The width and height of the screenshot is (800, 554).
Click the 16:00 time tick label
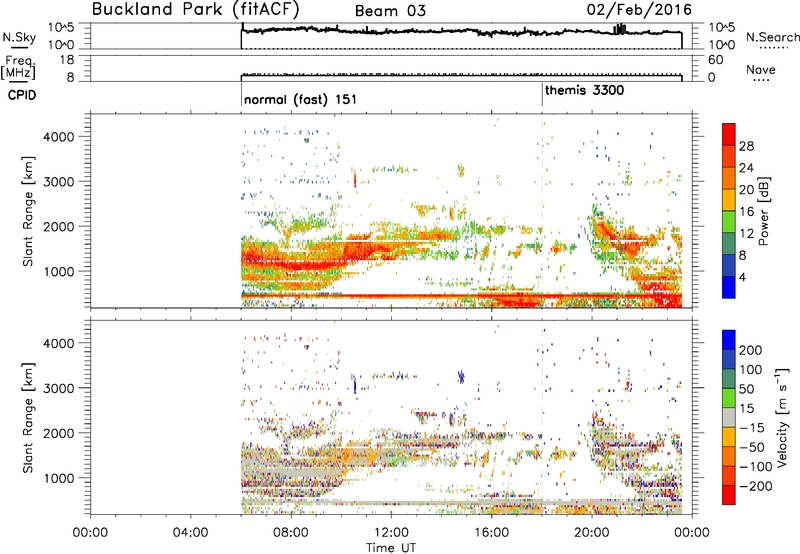click(x=491, y=533)
